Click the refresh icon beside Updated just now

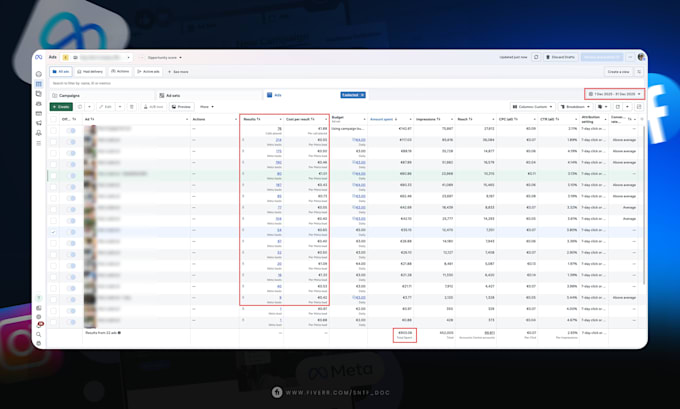coord(536,57)
